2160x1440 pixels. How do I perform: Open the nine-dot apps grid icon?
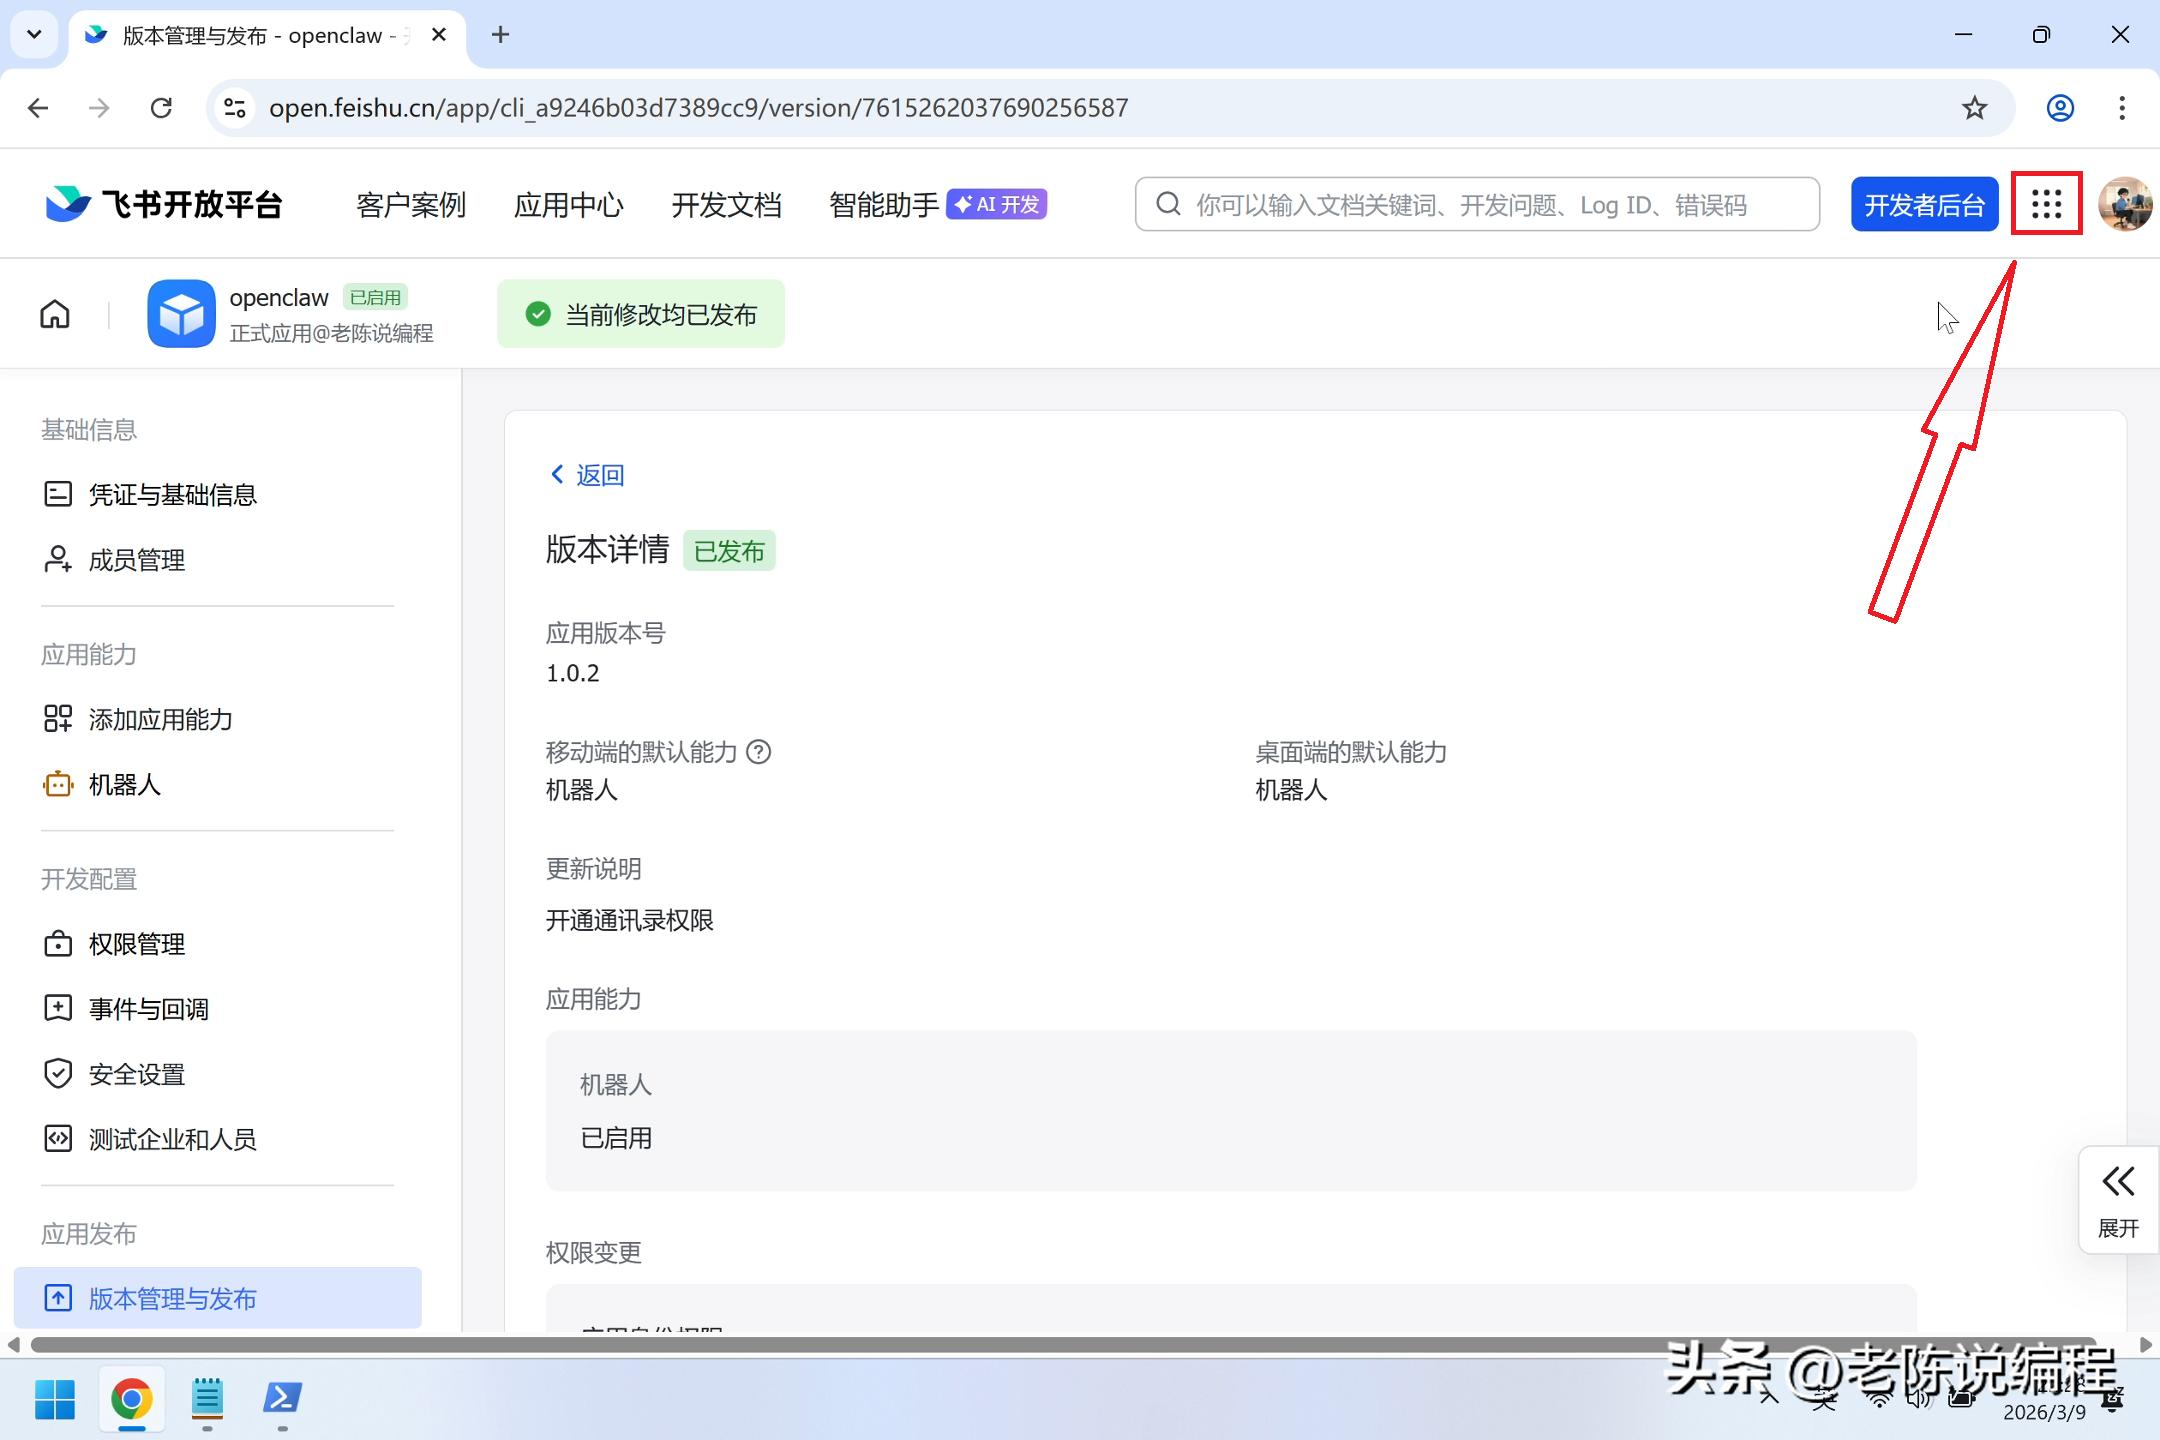tap(2046, 204)
